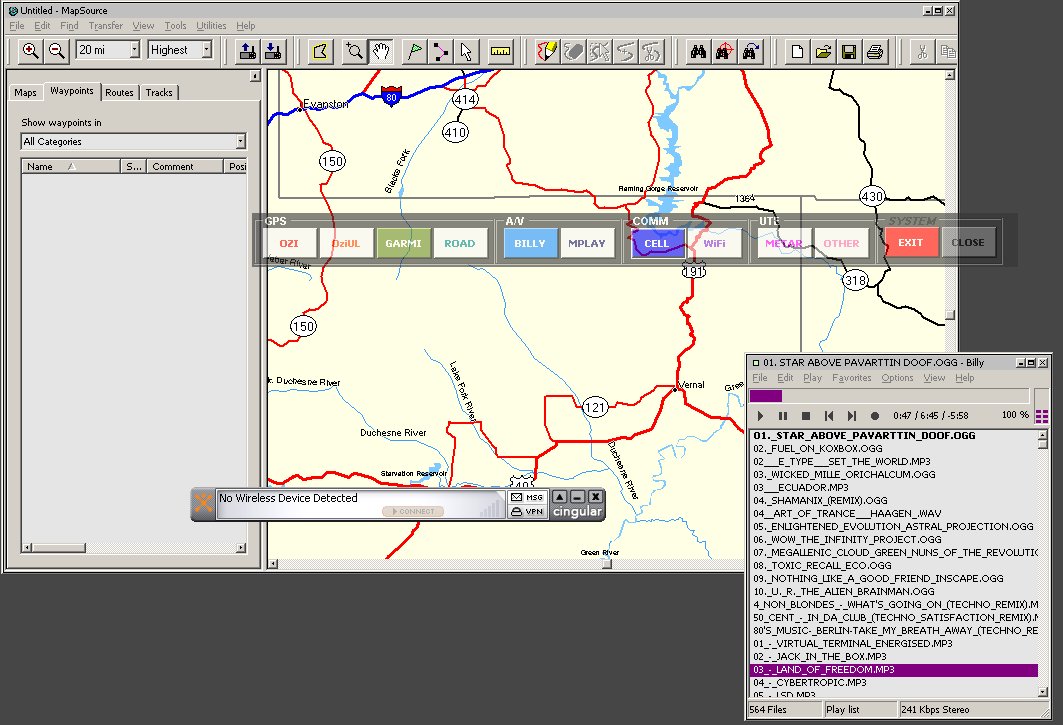This screenshot has width=1063, height=725.
Task: Sort waypoints by the Comment column header
Action: click(x=184, y=166)
